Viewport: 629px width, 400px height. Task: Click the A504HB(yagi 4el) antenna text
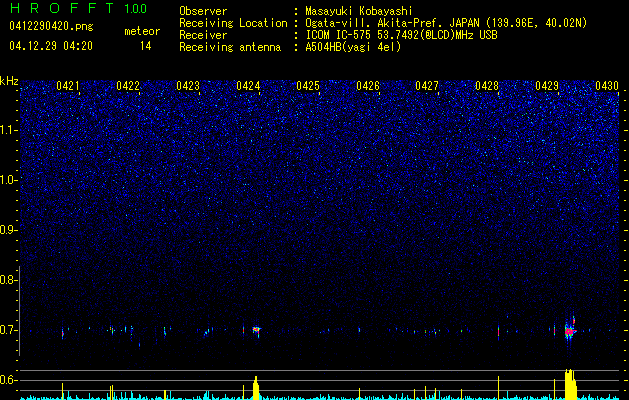tap(353, 47)
